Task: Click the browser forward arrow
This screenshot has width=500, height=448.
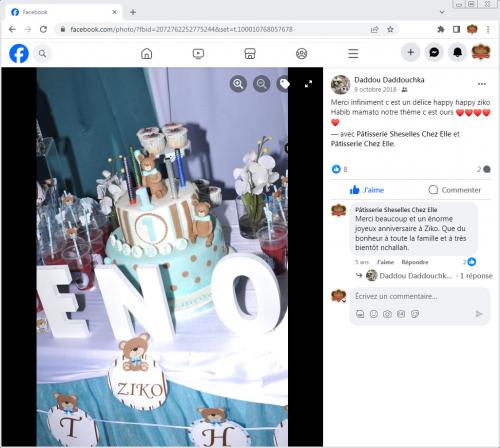Action: [28, 29]
